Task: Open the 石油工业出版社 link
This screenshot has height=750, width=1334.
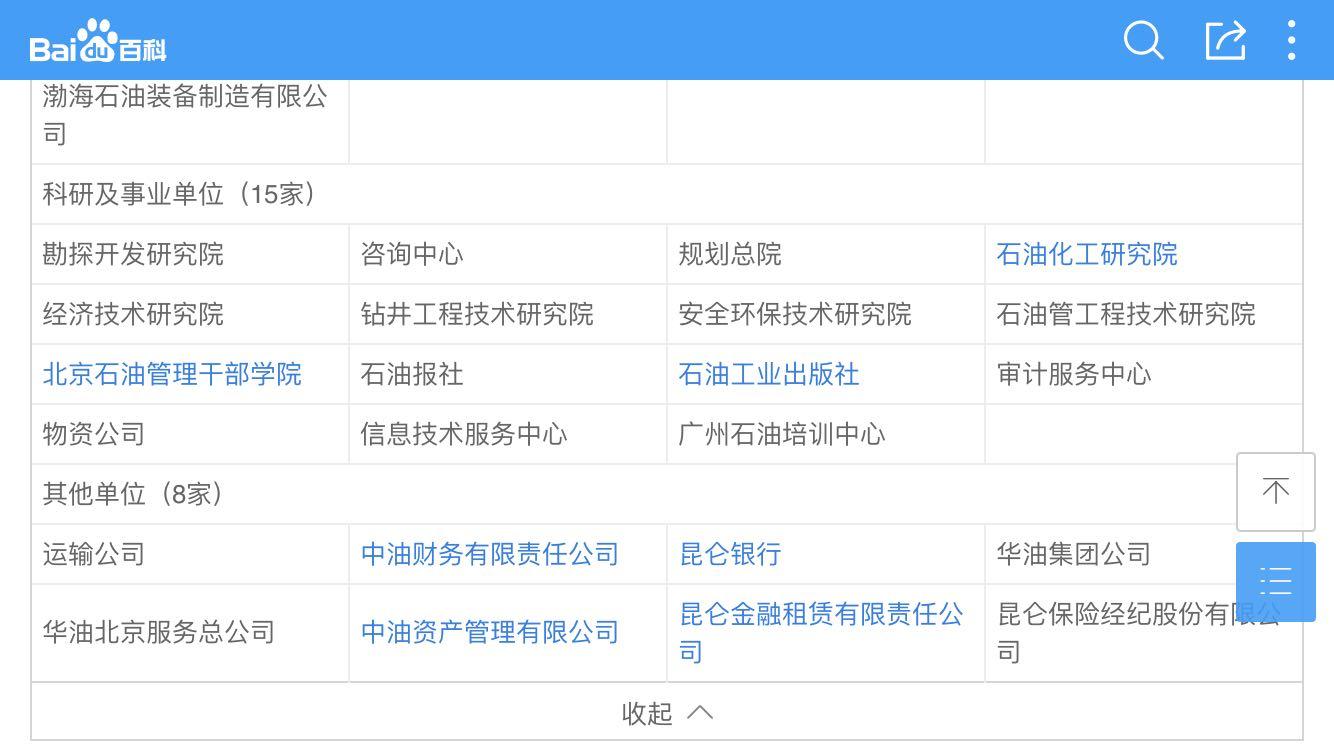Action: [x=768, y=374]
